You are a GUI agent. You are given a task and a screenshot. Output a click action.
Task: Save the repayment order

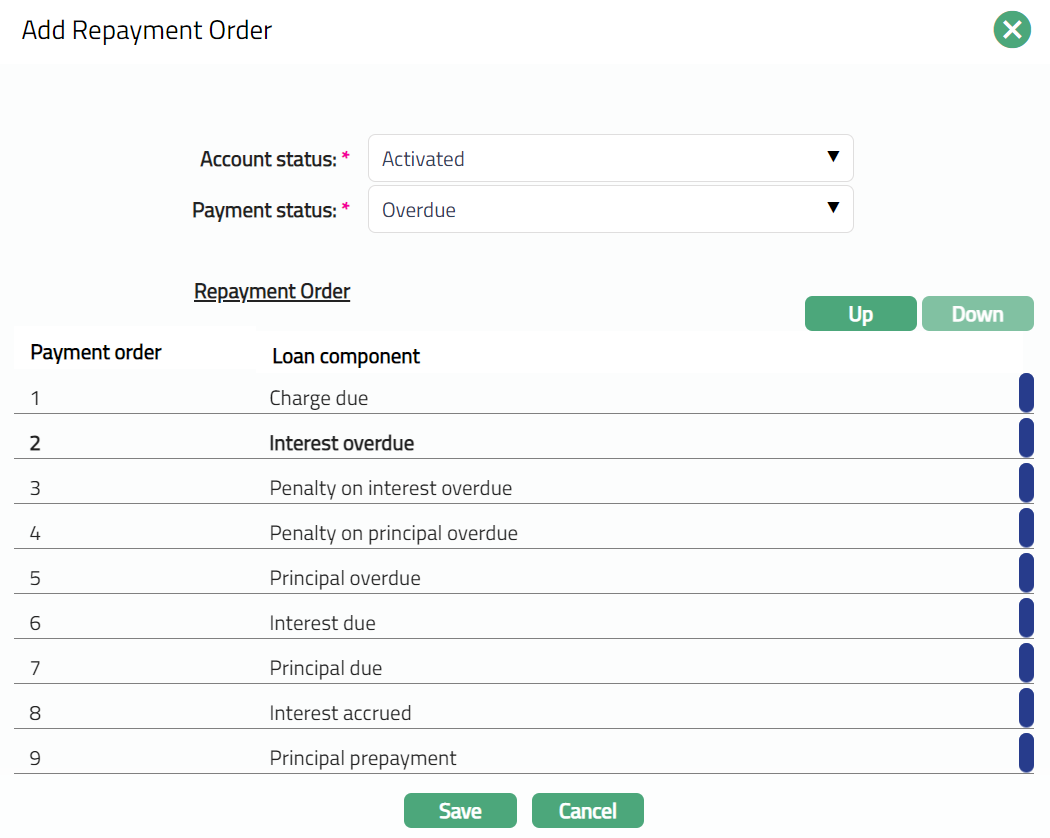point(460,811)
